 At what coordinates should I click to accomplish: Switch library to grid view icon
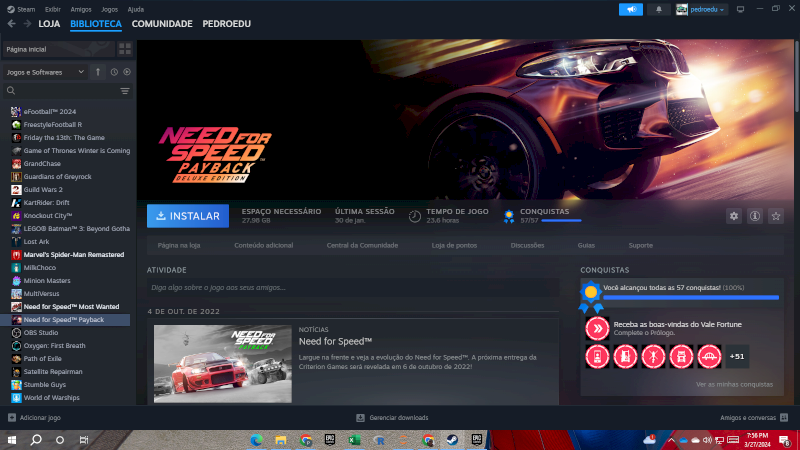point(125,48)
